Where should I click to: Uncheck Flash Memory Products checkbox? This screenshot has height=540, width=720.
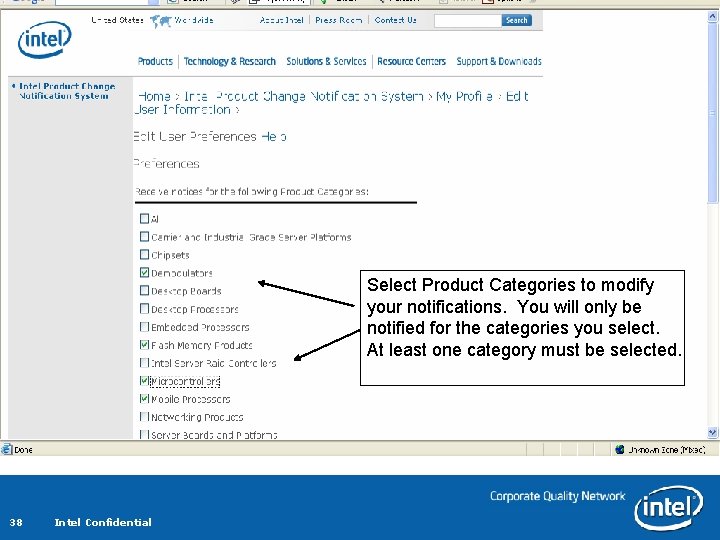point(145,344)
